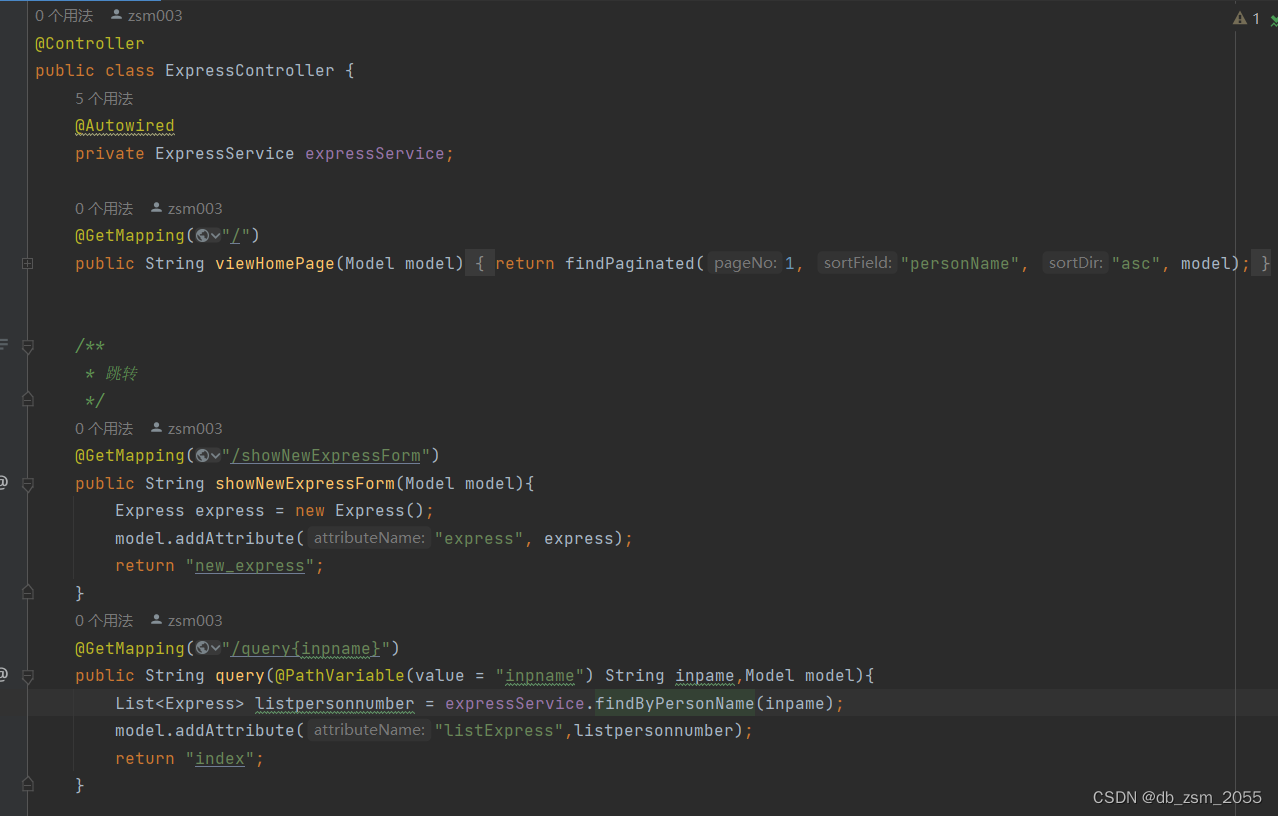Click author hint zsm003 above viewHomePage mapping
Image resolution: width=1278 pixels, height=816 pixels.
click(x=186, y=209)
